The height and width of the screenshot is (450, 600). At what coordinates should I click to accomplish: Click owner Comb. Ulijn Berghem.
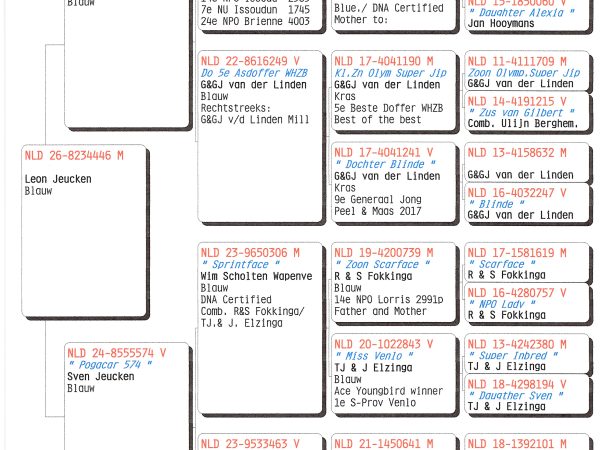point(523,124)
